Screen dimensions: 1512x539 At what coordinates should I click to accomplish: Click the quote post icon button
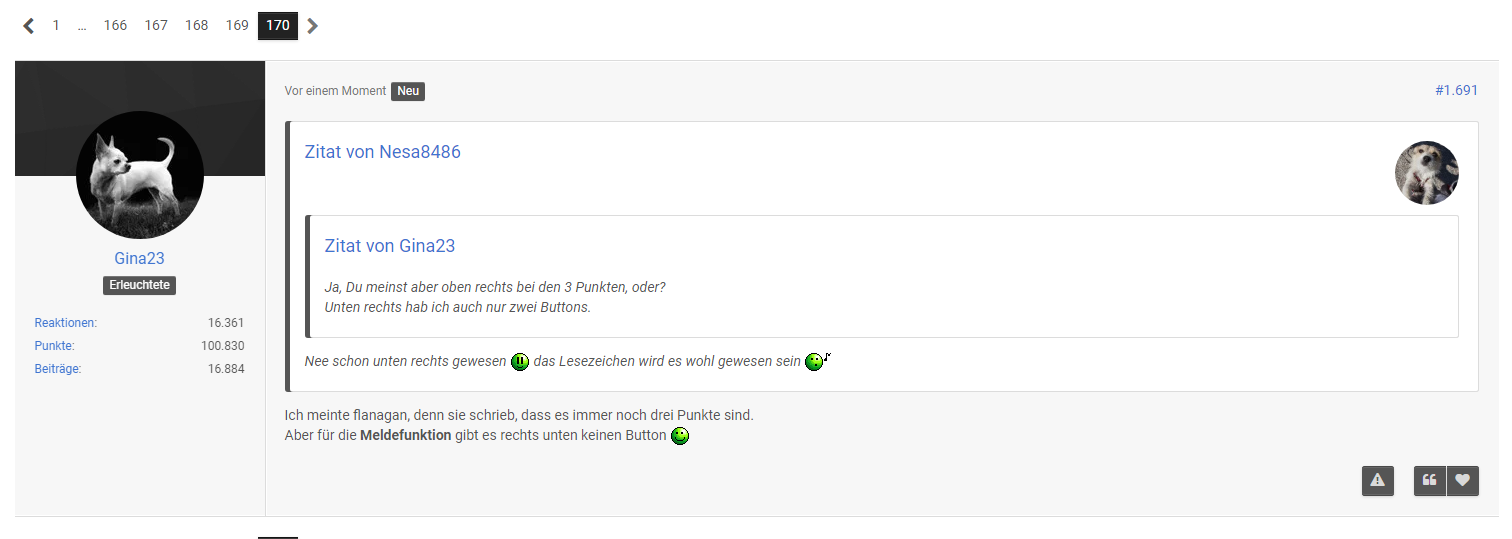tap(1430, 480)
